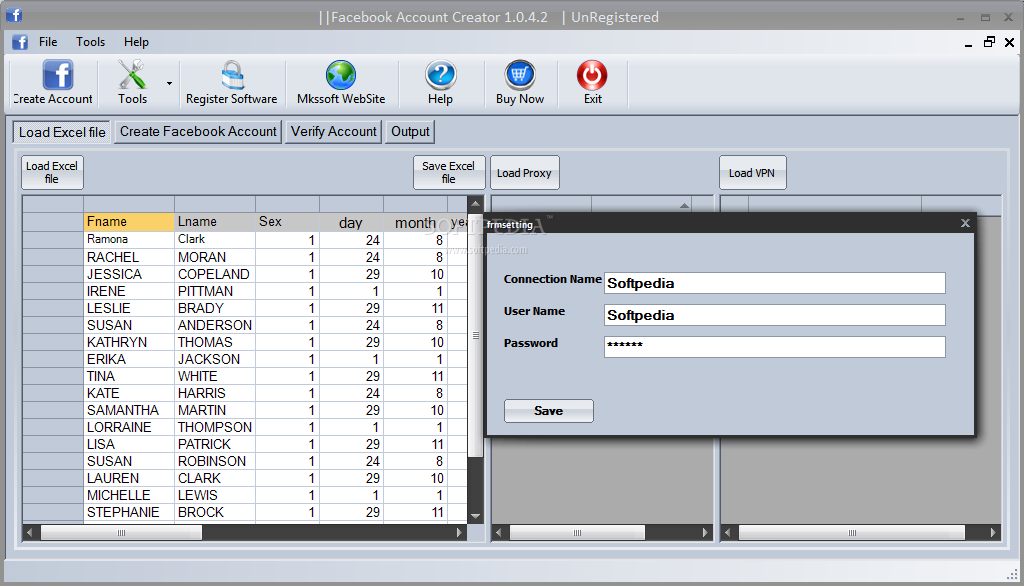Click the Save Excel file button
1024x586 pixels.
pos(449,172)
